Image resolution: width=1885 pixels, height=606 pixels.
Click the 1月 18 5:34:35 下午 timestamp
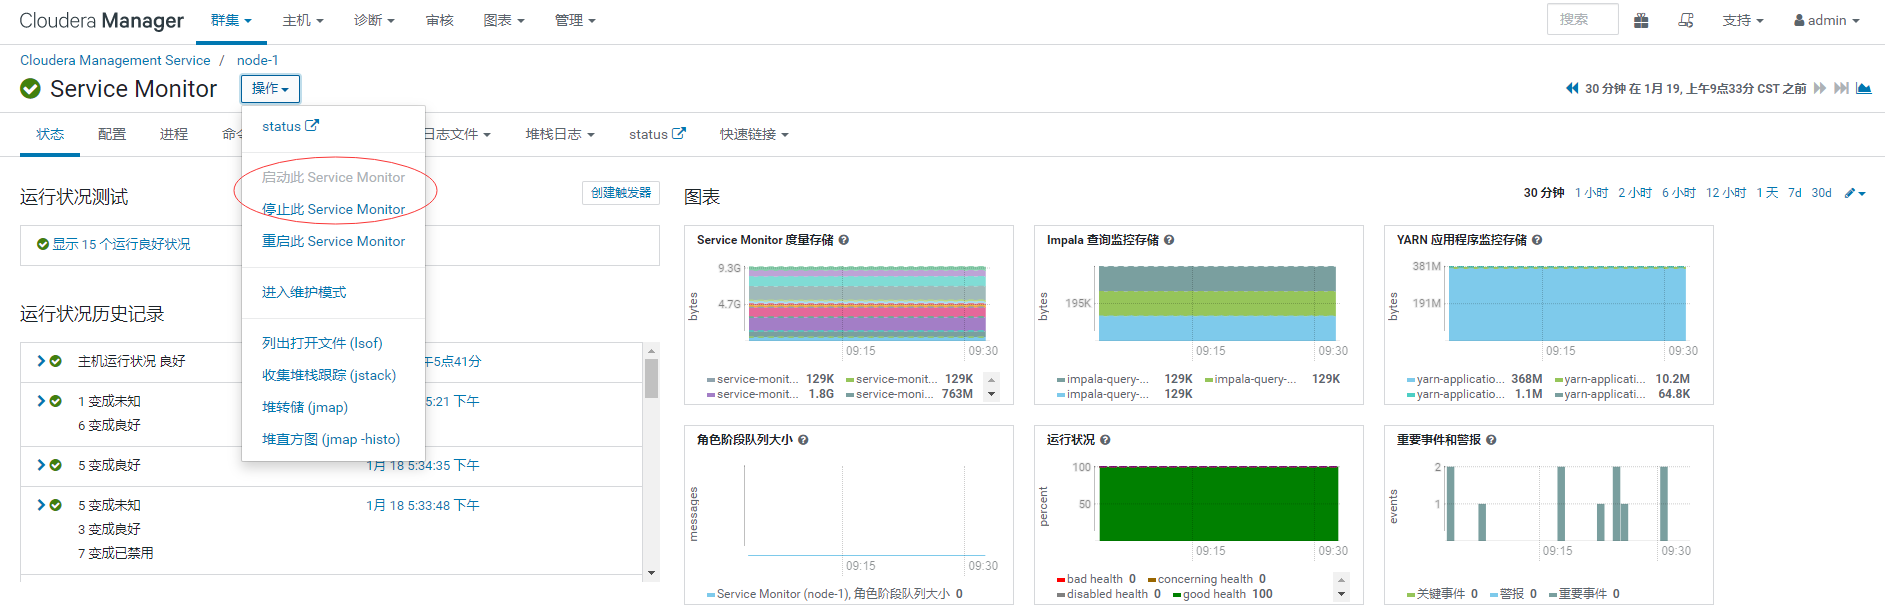(422, 465)
